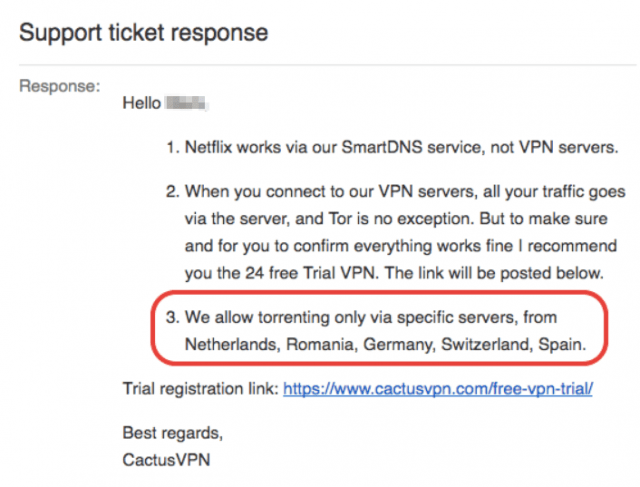Click the blurred recipient name after Hello
Screen dimensions: 640x487
pyautogui.click(x=187, y=103)
